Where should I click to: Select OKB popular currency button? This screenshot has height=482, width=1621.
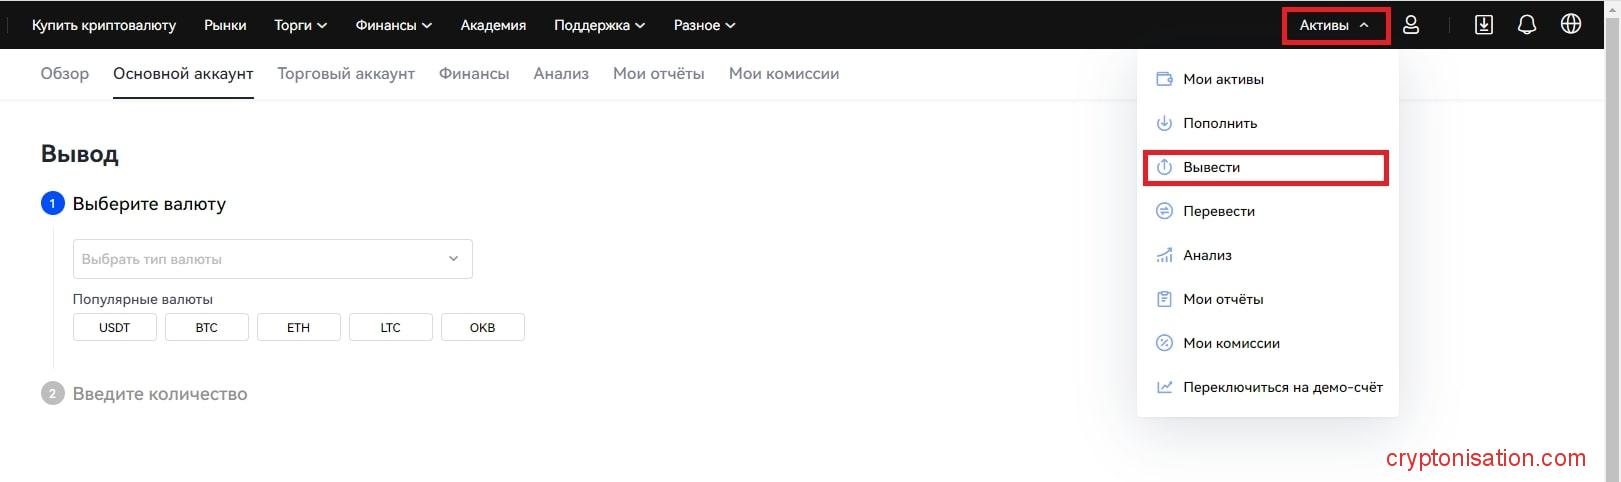tap(482, 327)
